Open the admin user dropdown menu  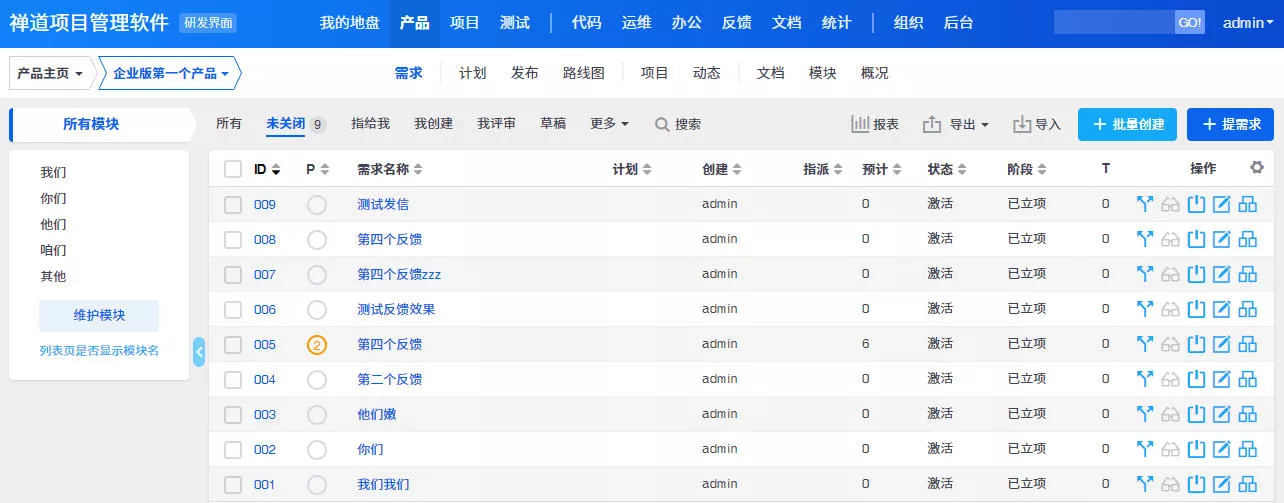pyautogui.click(x=1248, y=23)
